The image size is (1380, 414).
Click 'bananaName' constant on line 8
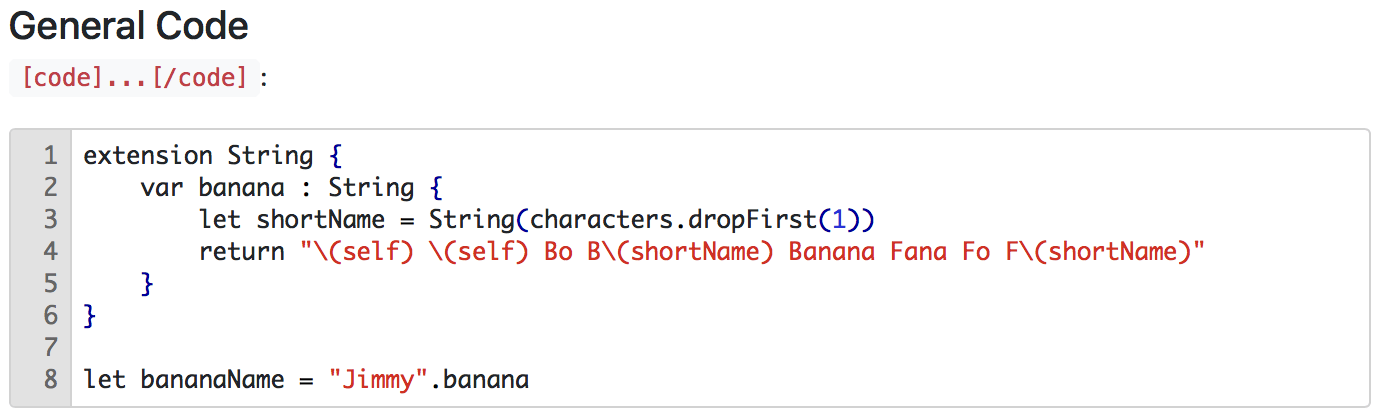point(213,380)
